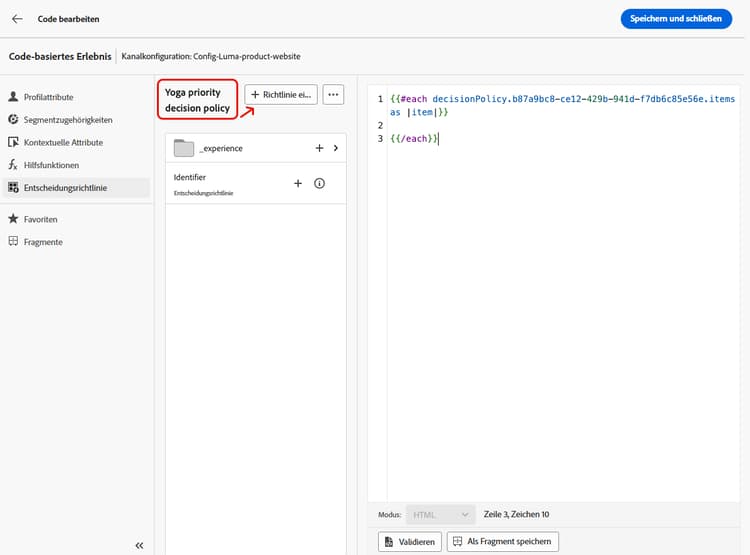This screenshot has height=555, width=750.
Task: Click the Entscheidungsrichtlinie grid icon
Action: tap(13, 187)
